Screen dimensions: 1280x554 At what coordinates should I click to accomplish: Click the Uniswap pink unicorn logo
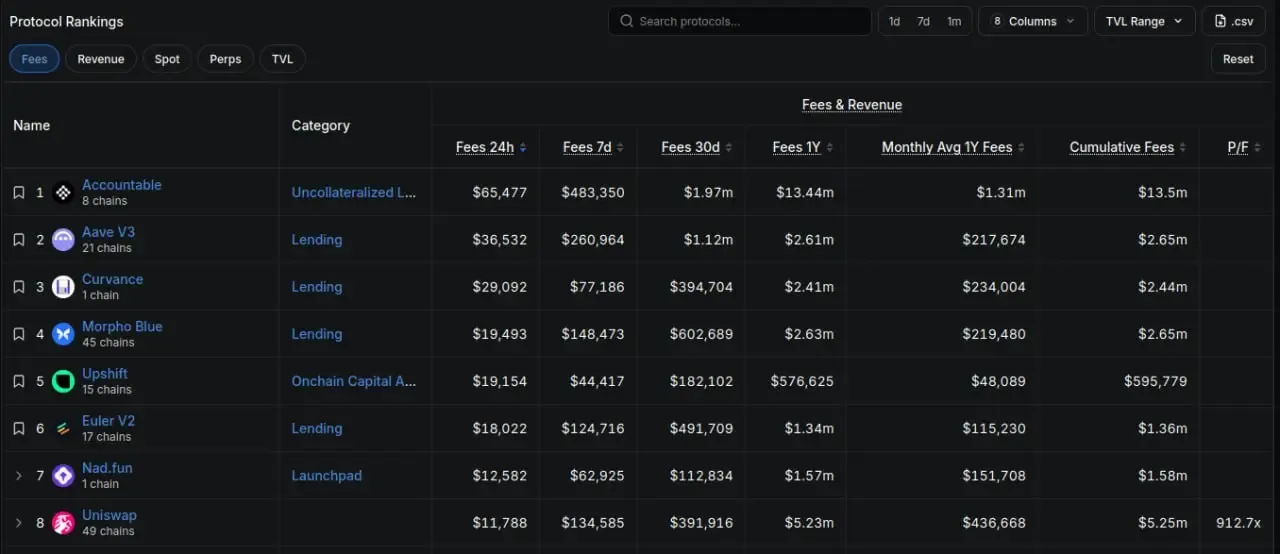pos(63,523)
